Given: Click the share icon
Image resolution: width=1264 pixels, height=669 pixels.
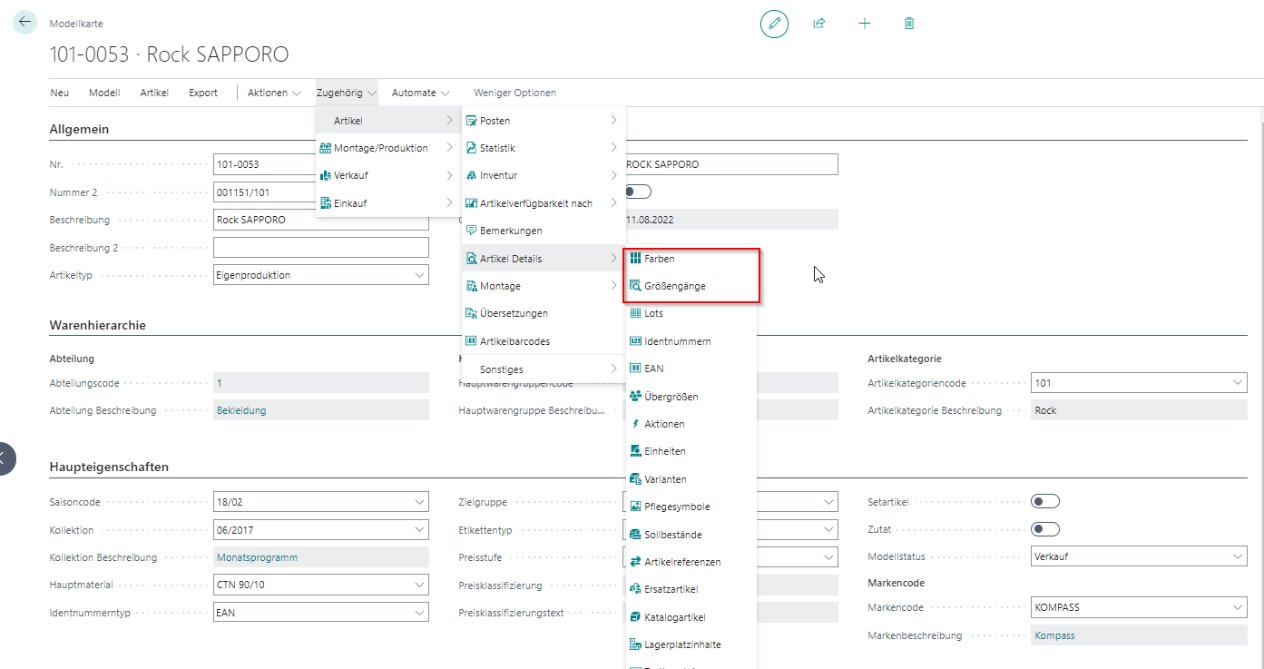Looking at the screenshot, I should [819, 23].
